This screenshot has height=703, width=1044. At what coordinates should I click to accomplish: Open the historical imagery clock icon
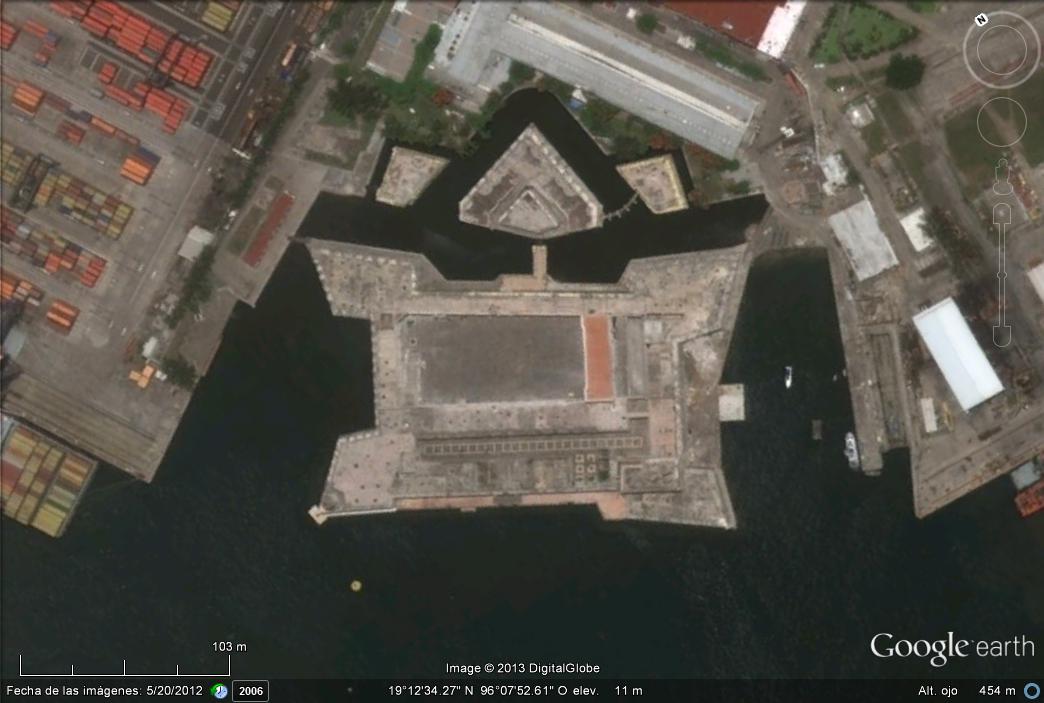click(x=219, y=691)
